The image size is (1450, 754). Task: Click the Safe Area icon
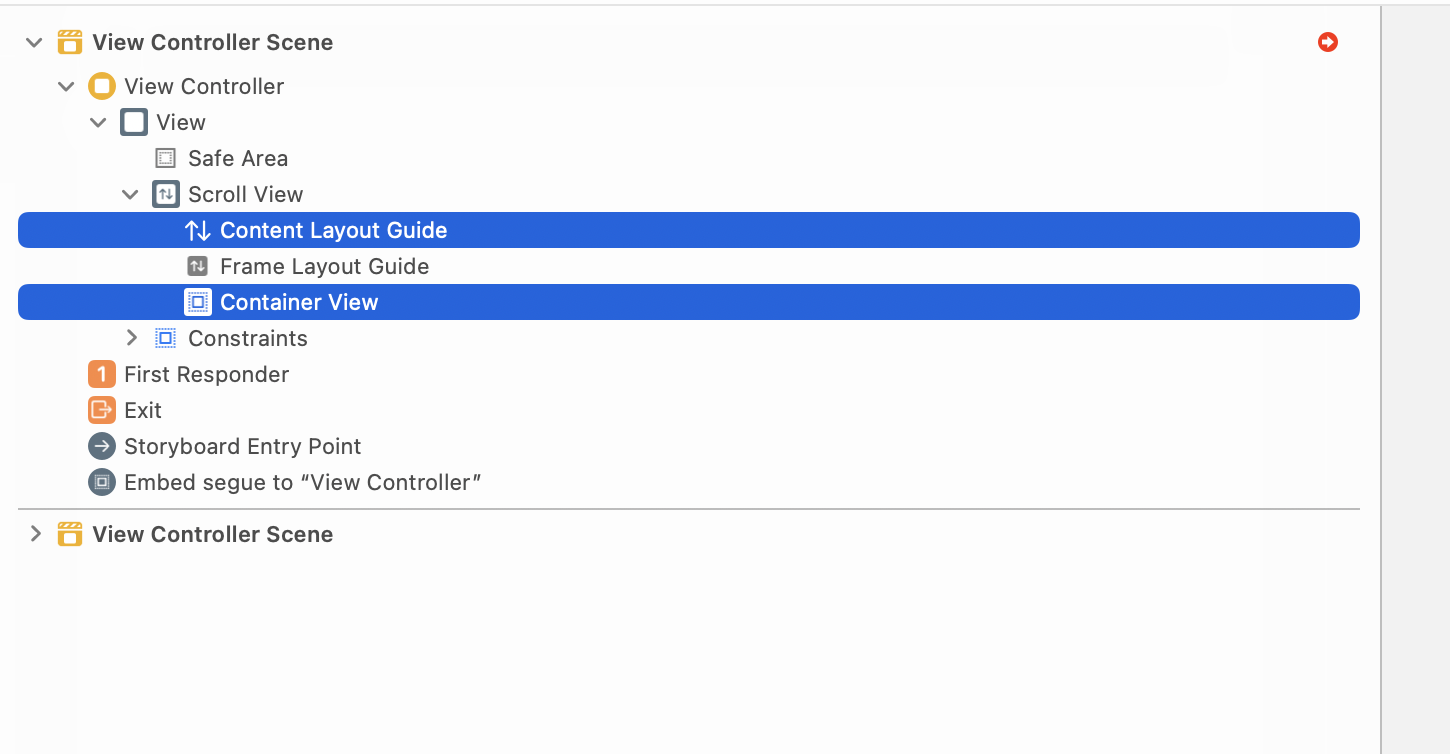click(x=166, y=158)
